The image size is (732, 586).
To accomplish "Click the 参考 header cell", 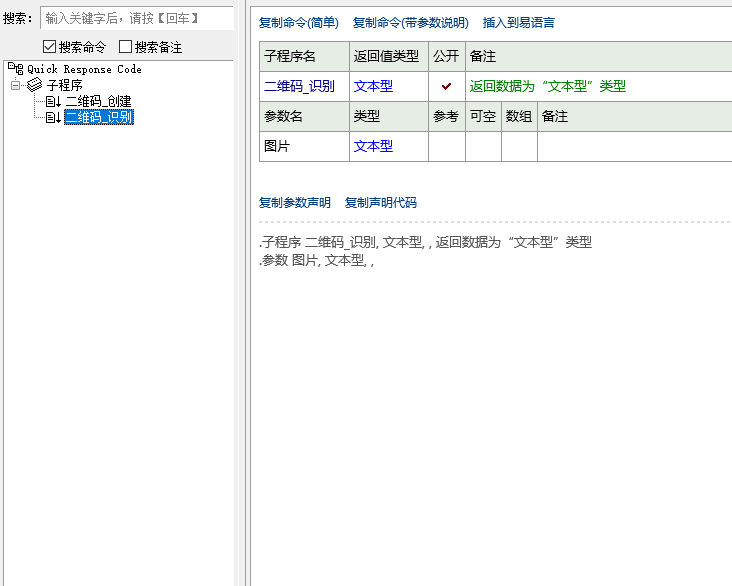I will [x=446, y=116].
